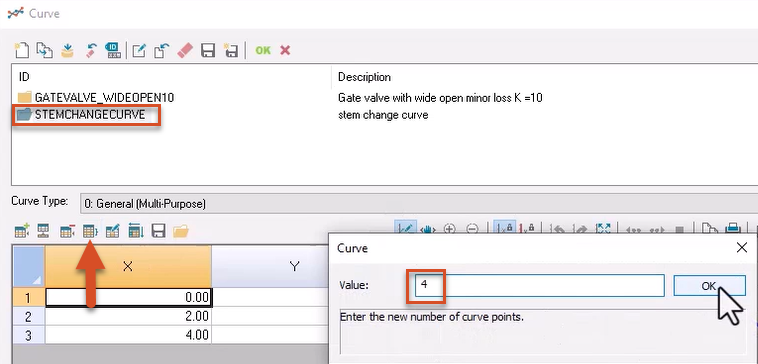The image size is (758, 364).
Task: Toggle the graph pan hand tool
Action: [428, 229]
